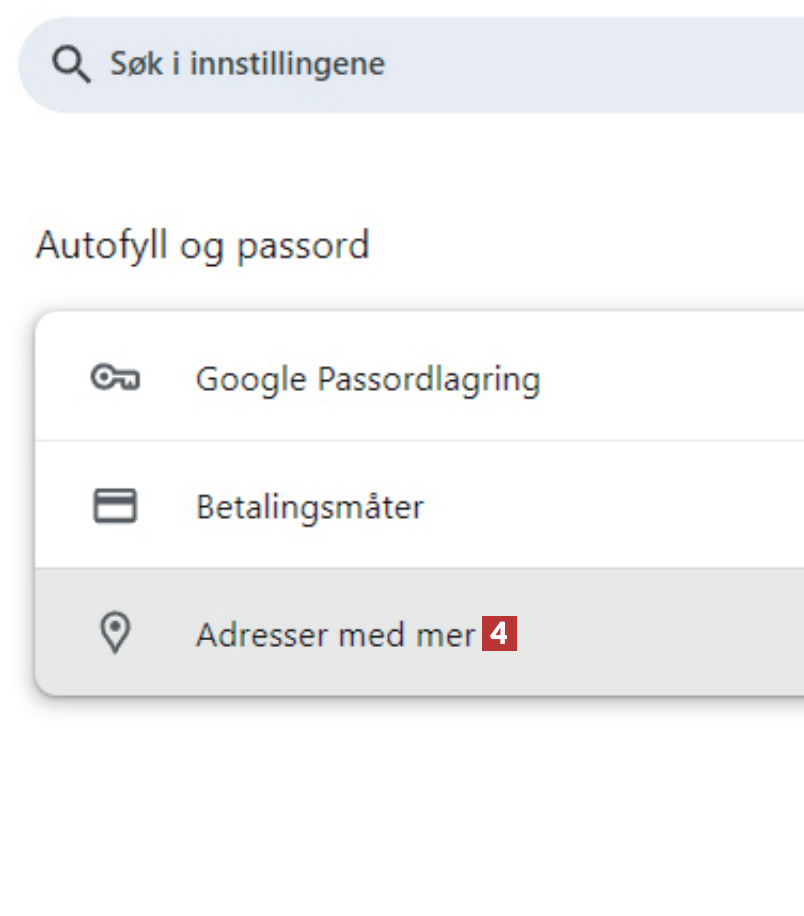
Task: Click the red number 4 badge
Action: [499, 635]
